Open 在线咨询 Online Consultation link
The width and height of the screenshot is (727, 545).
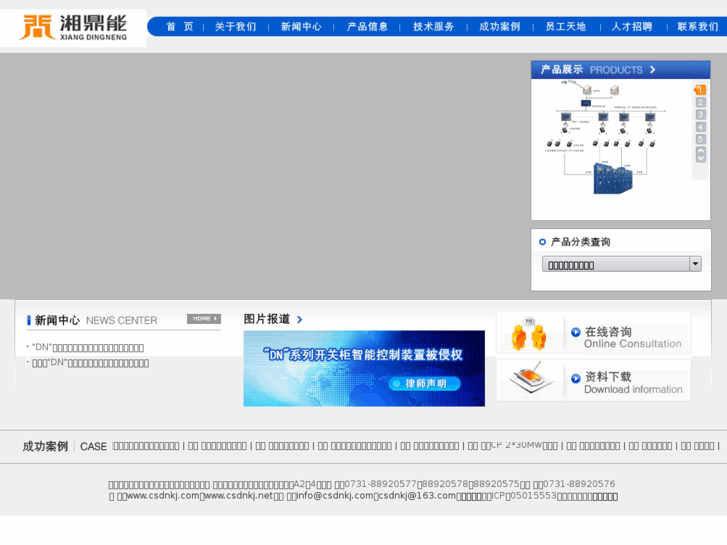[x=632, y=338]
